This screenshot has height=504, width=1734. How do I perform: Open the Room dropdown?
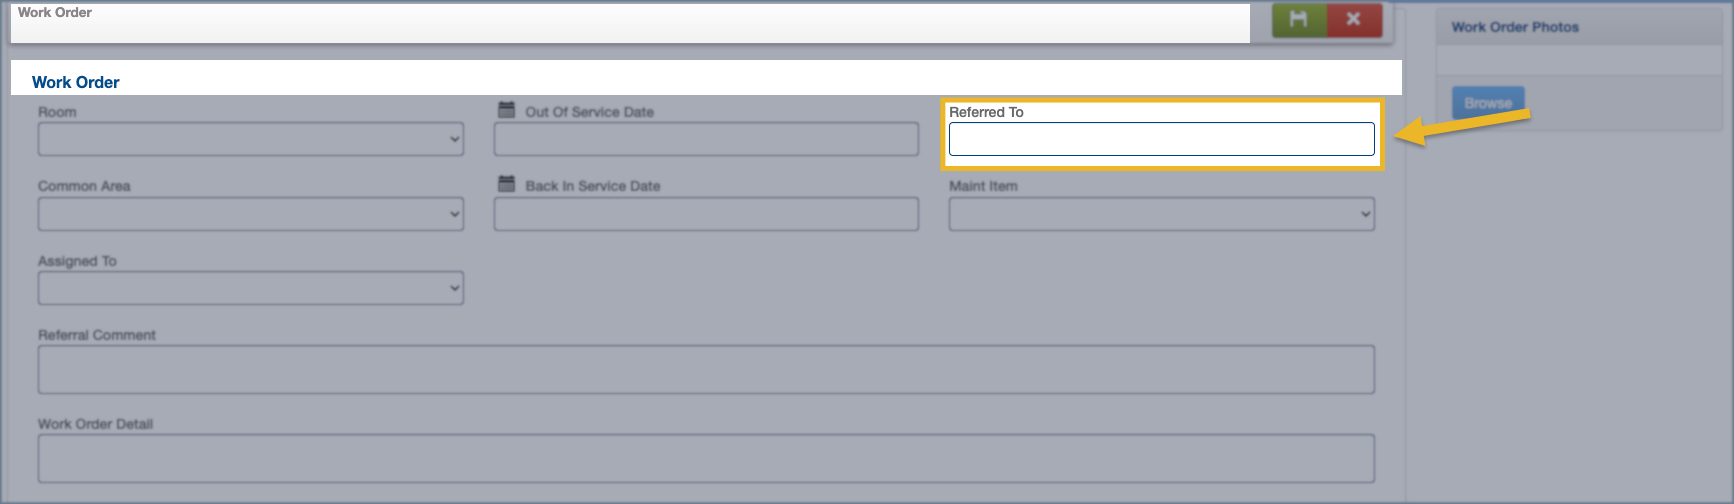(x=250, y=139)
